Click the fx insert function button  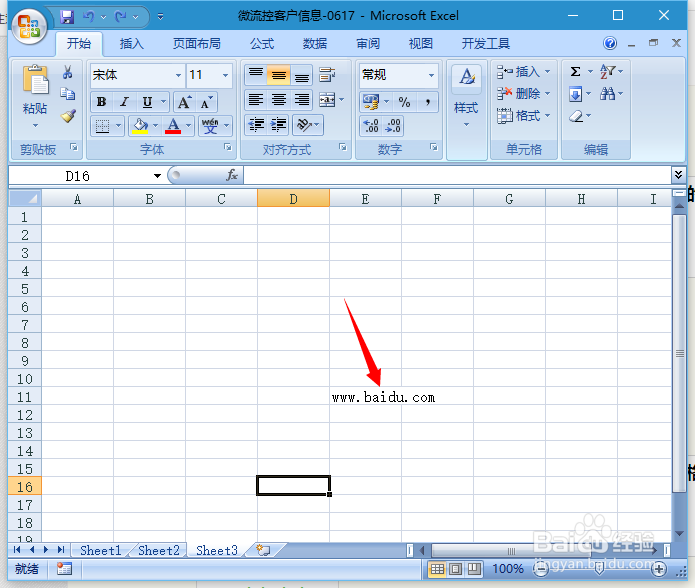(x=232, y=175)
